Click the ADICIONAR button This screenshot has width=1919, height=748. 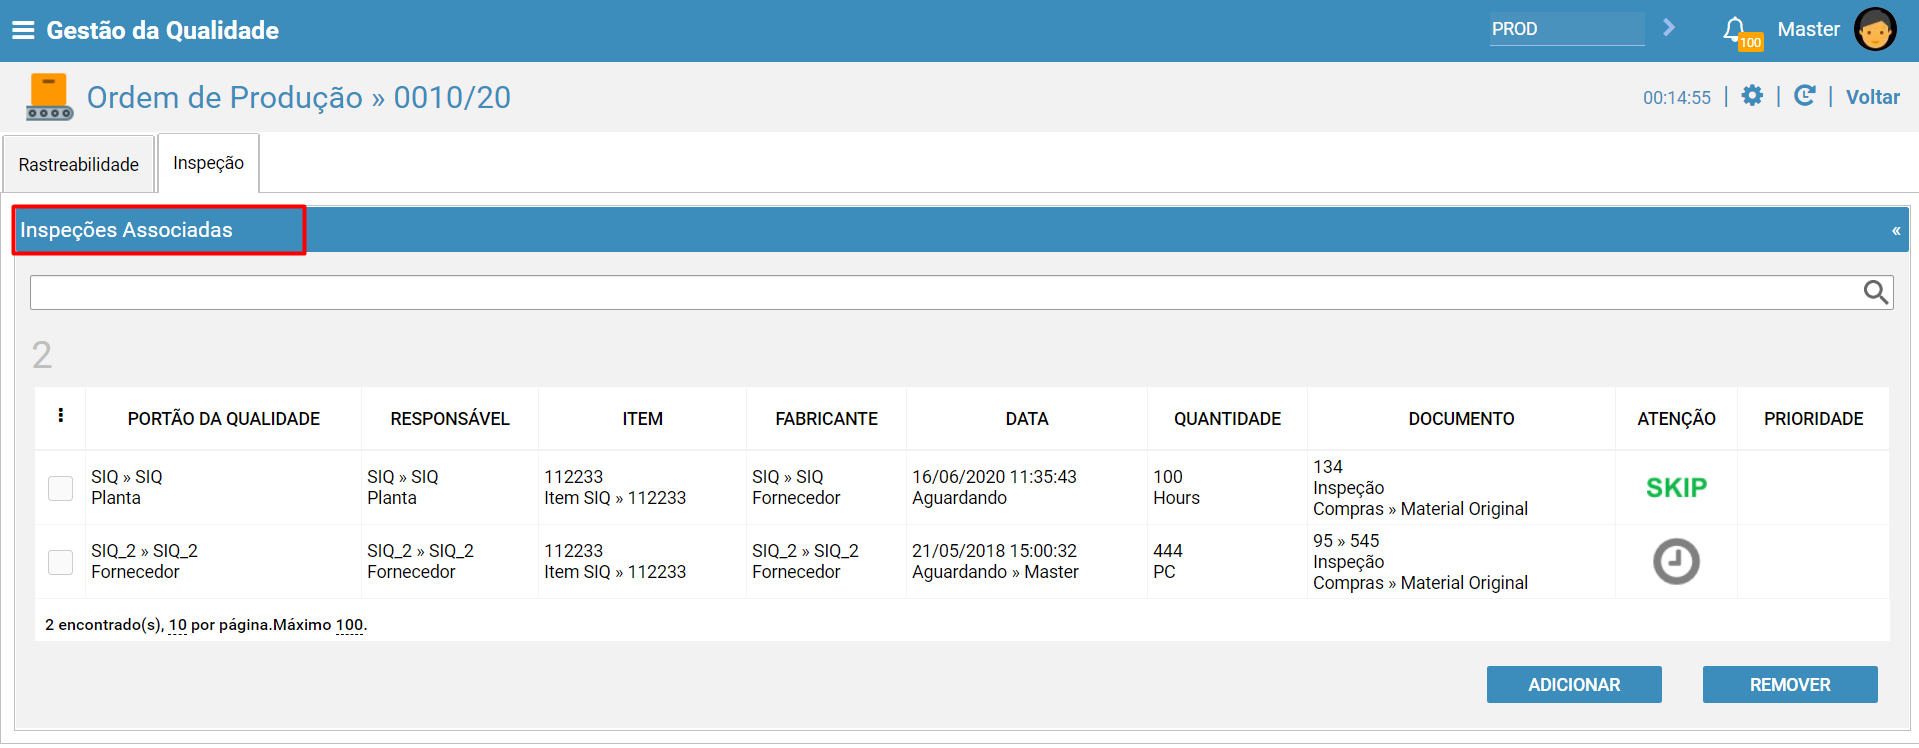tap(1574, 685)
